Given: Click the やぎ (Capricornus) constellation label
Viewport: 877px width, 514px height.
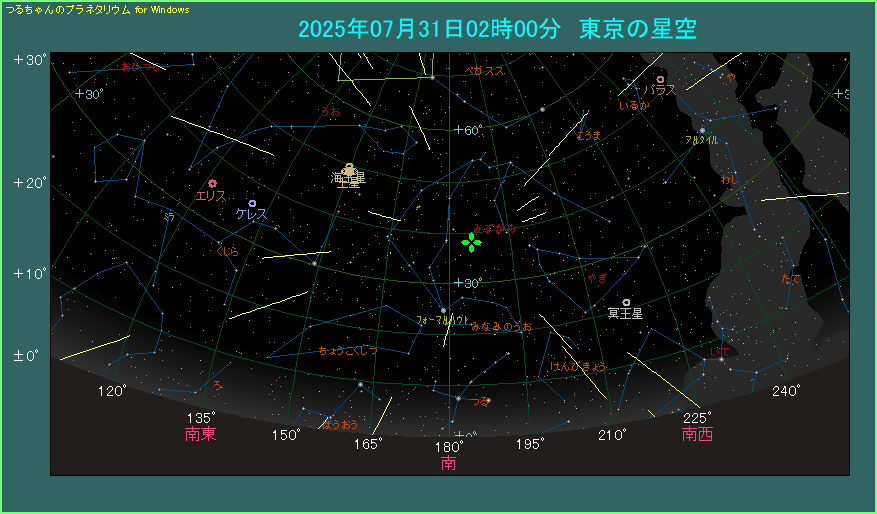Looking at the screenshot, I should 597,279.
